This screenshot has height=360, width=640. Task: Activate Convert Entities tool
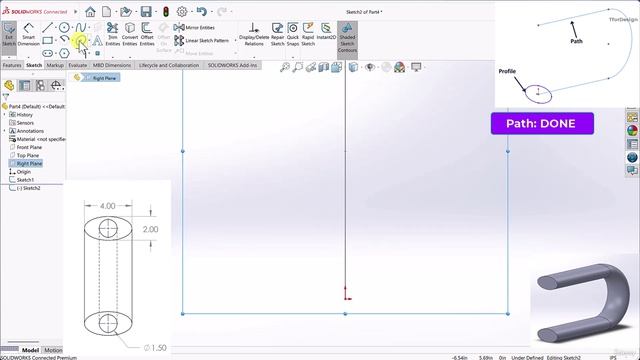pyautogui.click(x=130, y=35)
